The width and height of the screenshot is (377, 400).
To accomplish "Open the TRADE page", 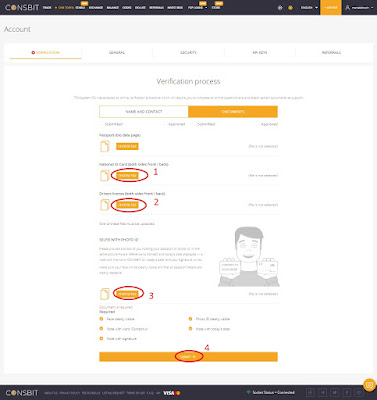I will (47, 8).
